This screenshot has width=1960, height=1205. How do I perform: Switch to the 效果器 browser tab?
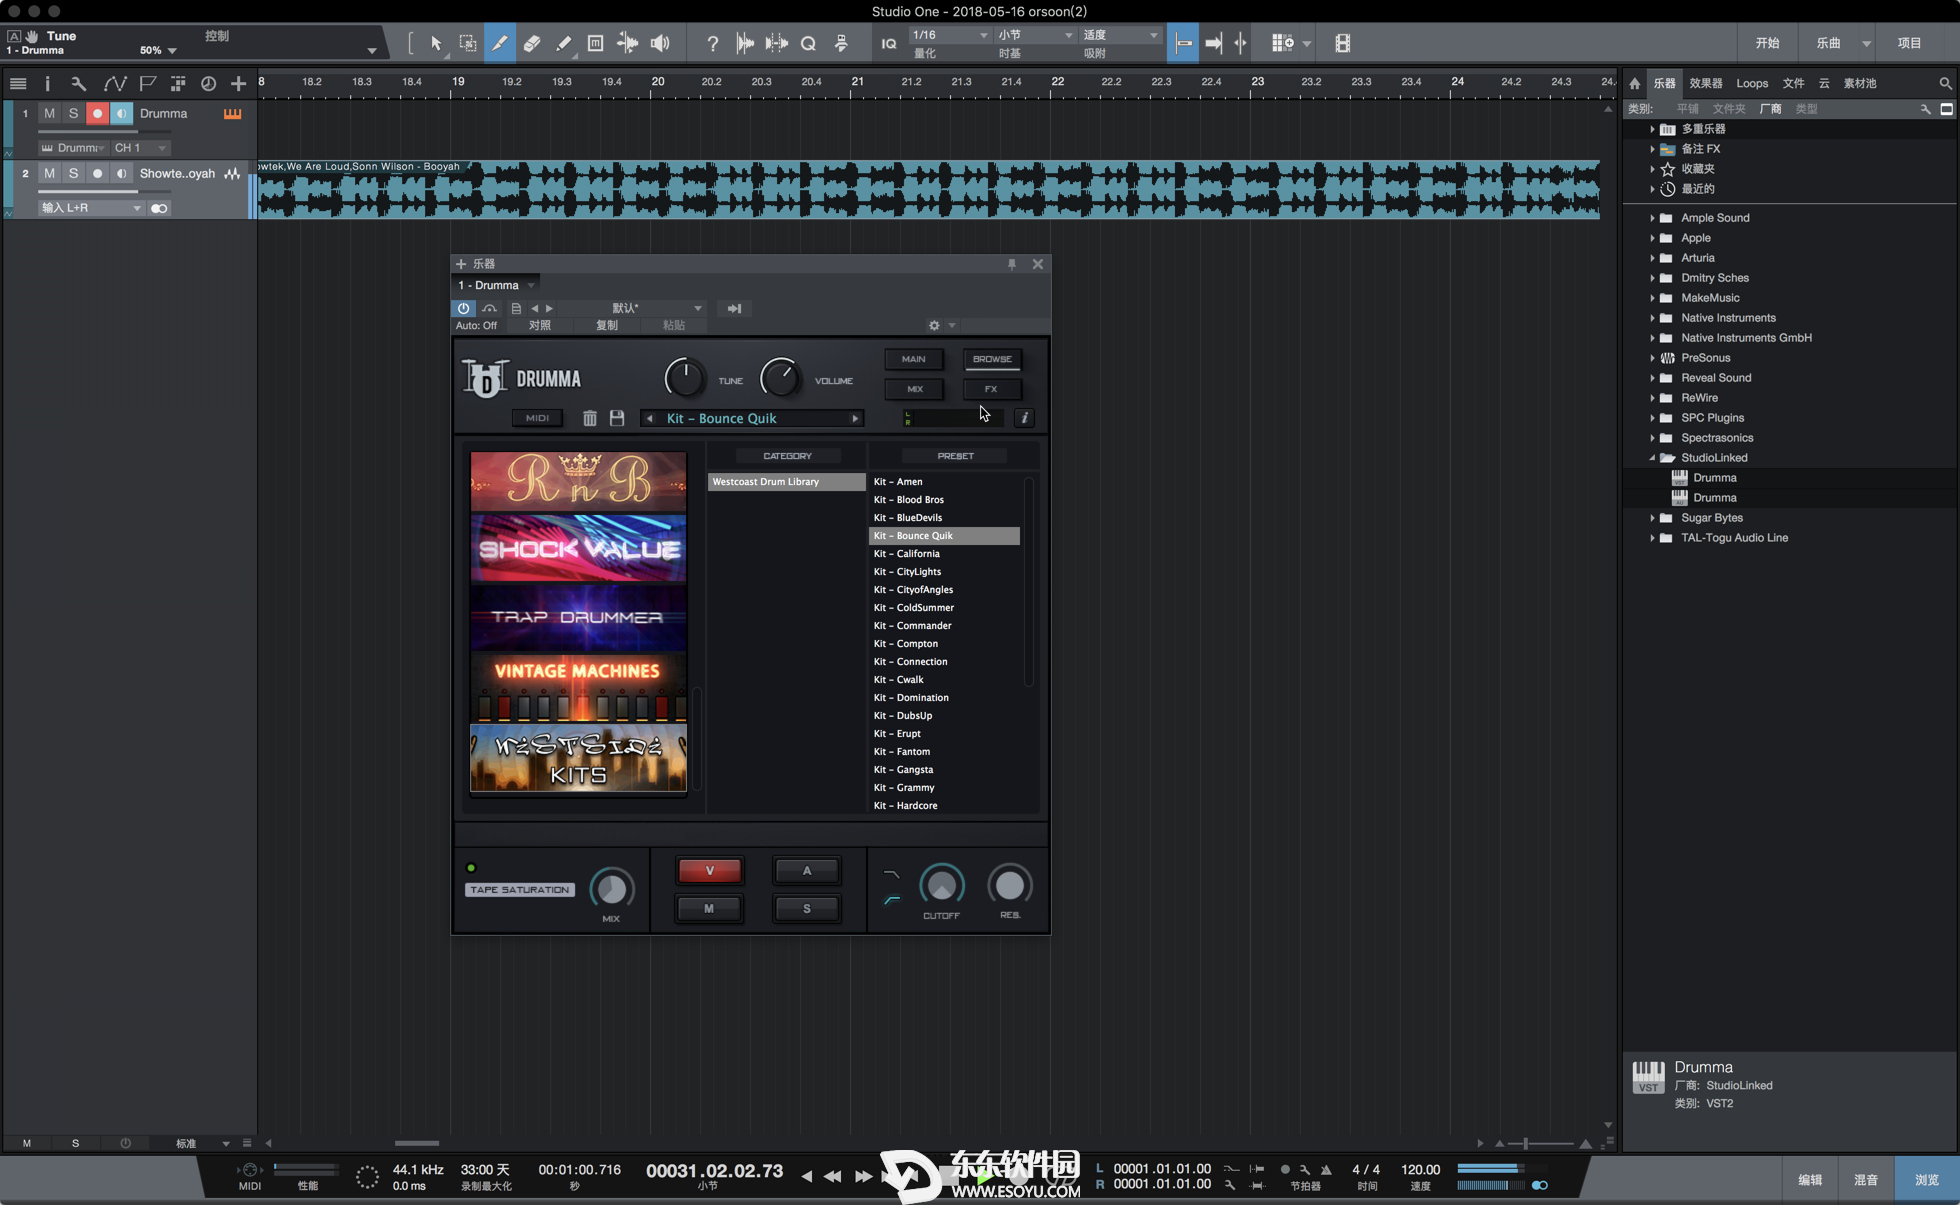pyautogui.click(x=1705, y=83)
